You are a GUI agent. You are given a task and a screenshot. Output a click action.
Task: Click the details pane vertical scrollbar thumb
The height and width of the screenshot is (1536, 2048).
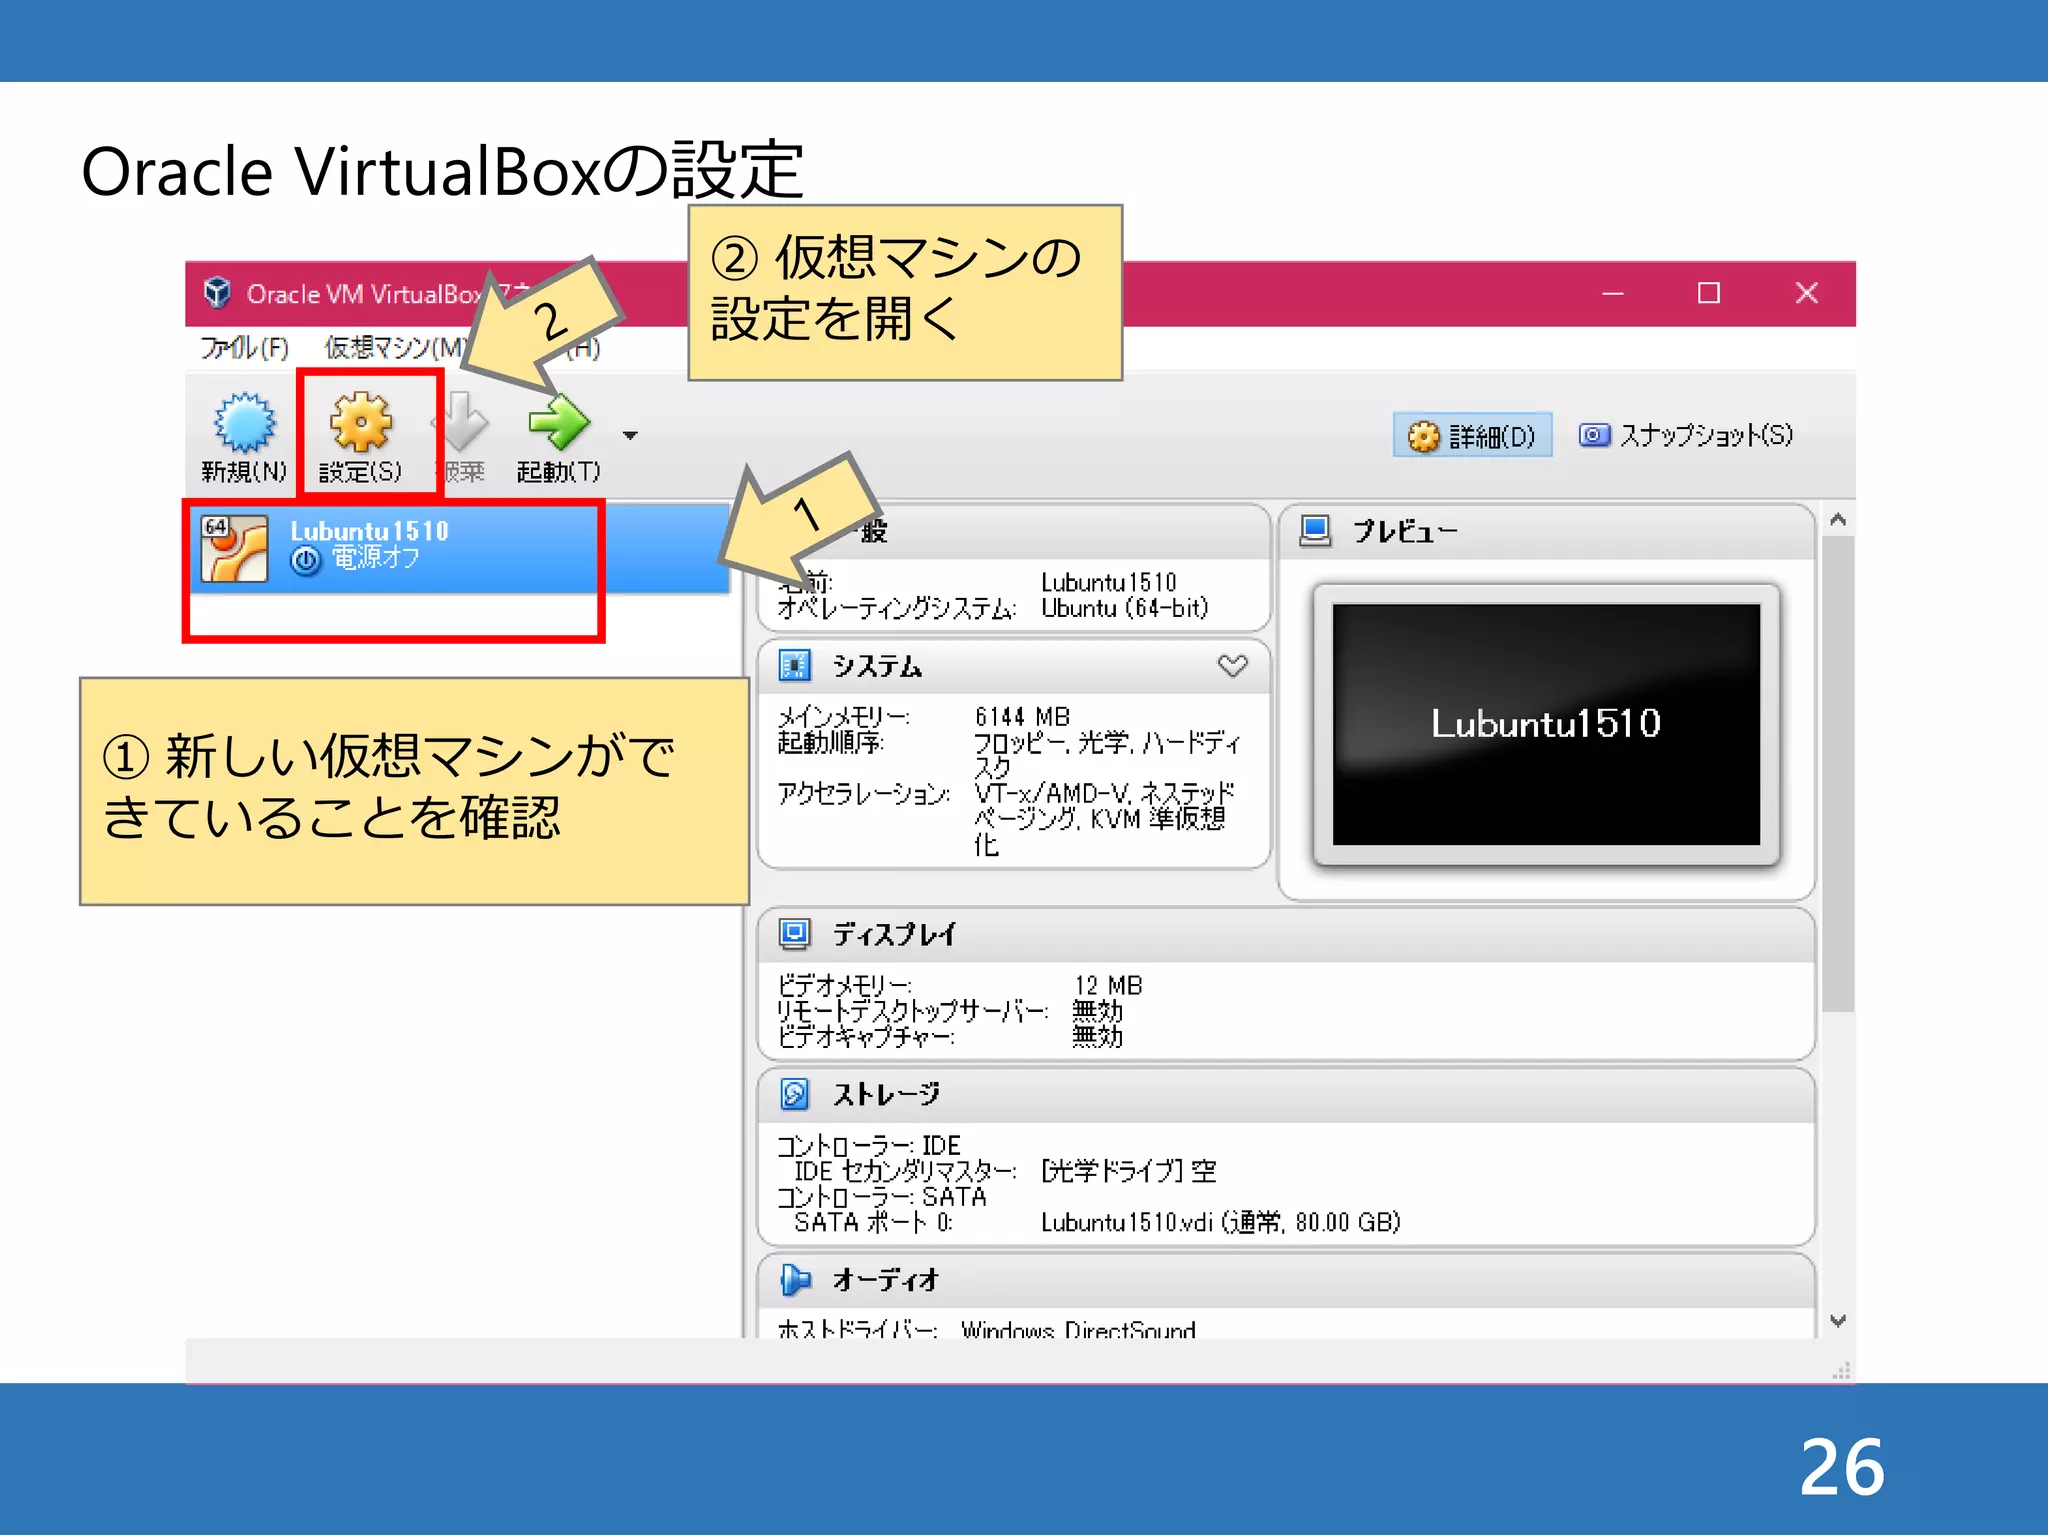click(1838, 774)
